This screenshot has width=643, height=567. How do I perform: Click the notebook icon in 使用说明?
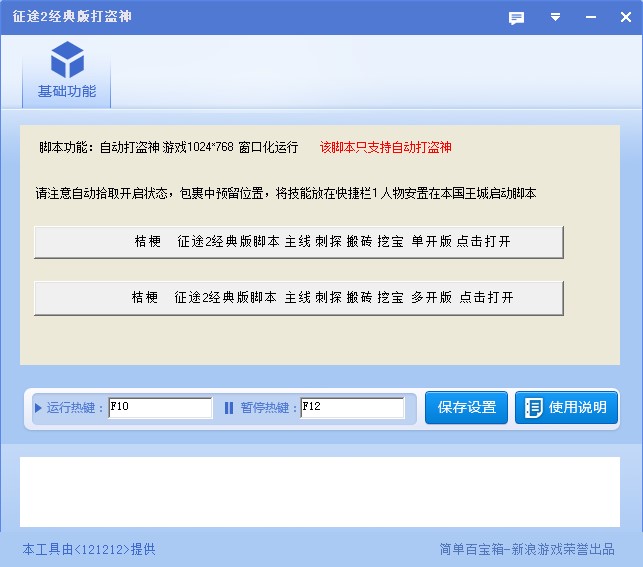click(x=534, y=408)
